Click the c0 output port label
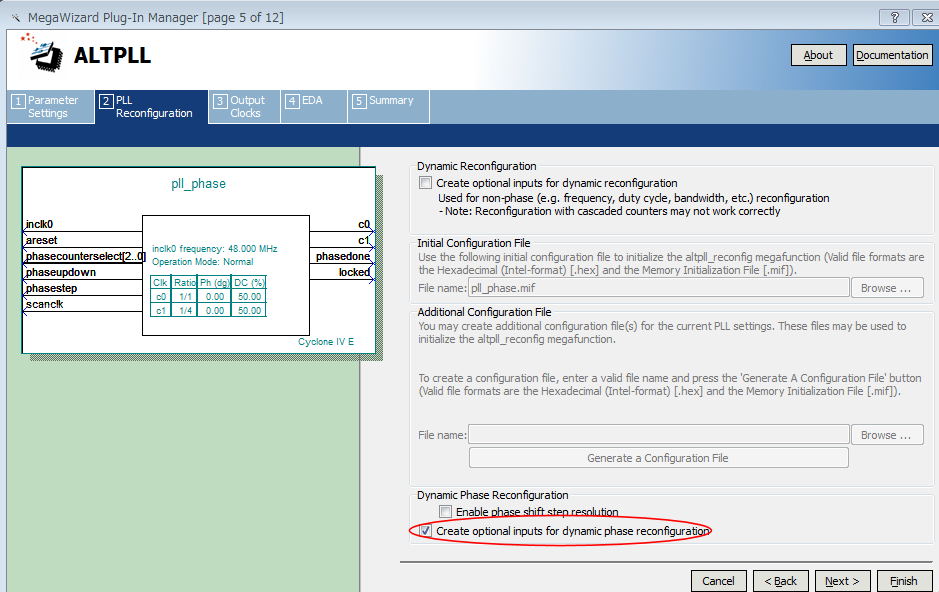This screenshot has height=592, width=939. coord(364,224)
